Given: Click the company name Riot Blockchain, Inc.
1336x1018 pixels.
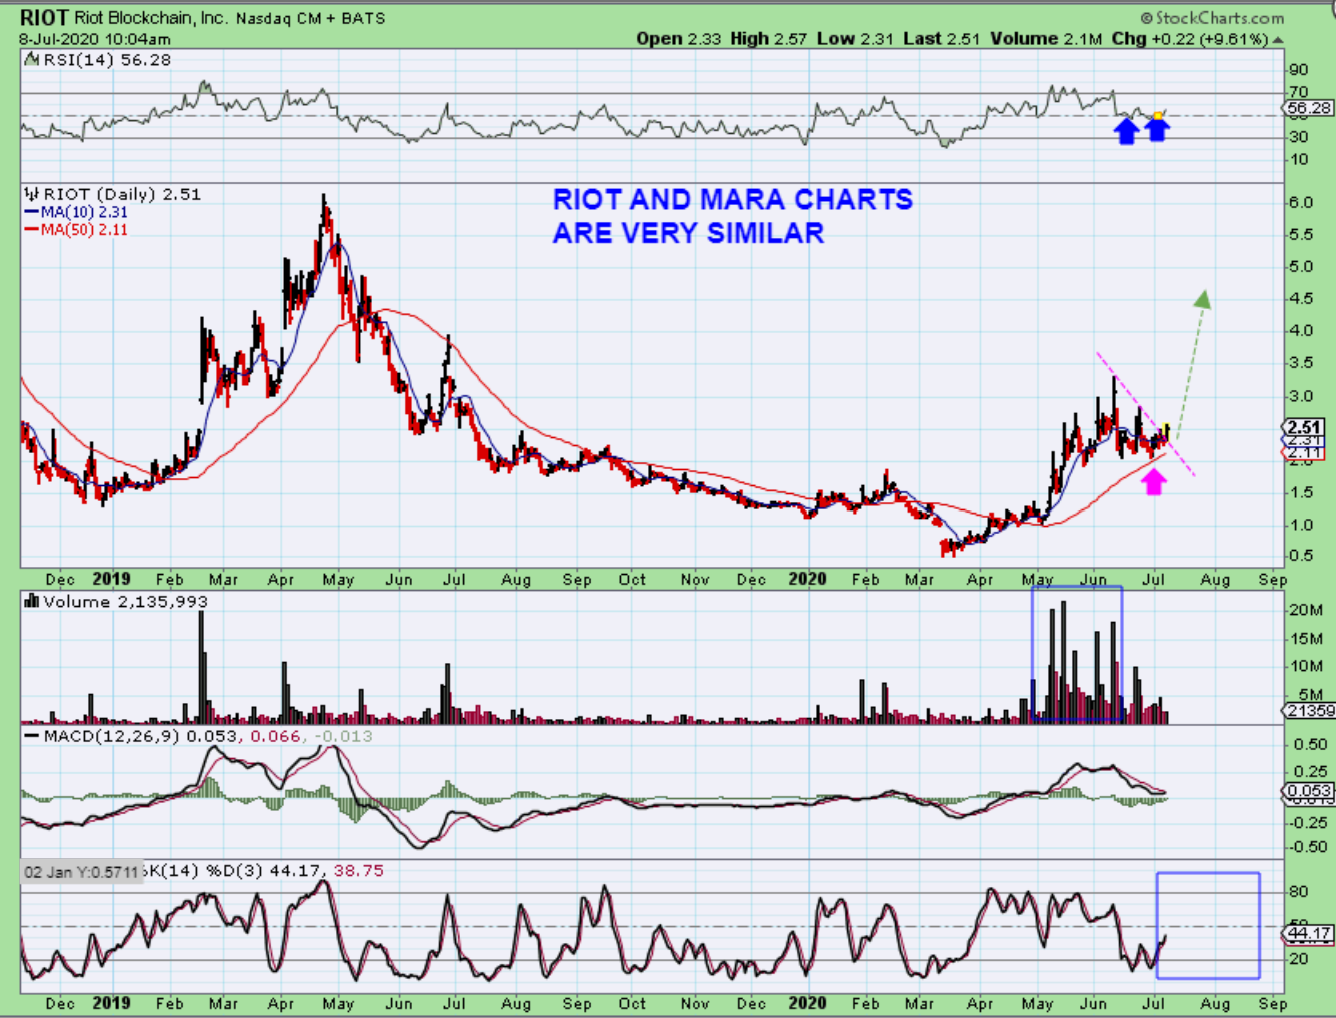Looking at the screenshot, I should [x=153, y=18].
